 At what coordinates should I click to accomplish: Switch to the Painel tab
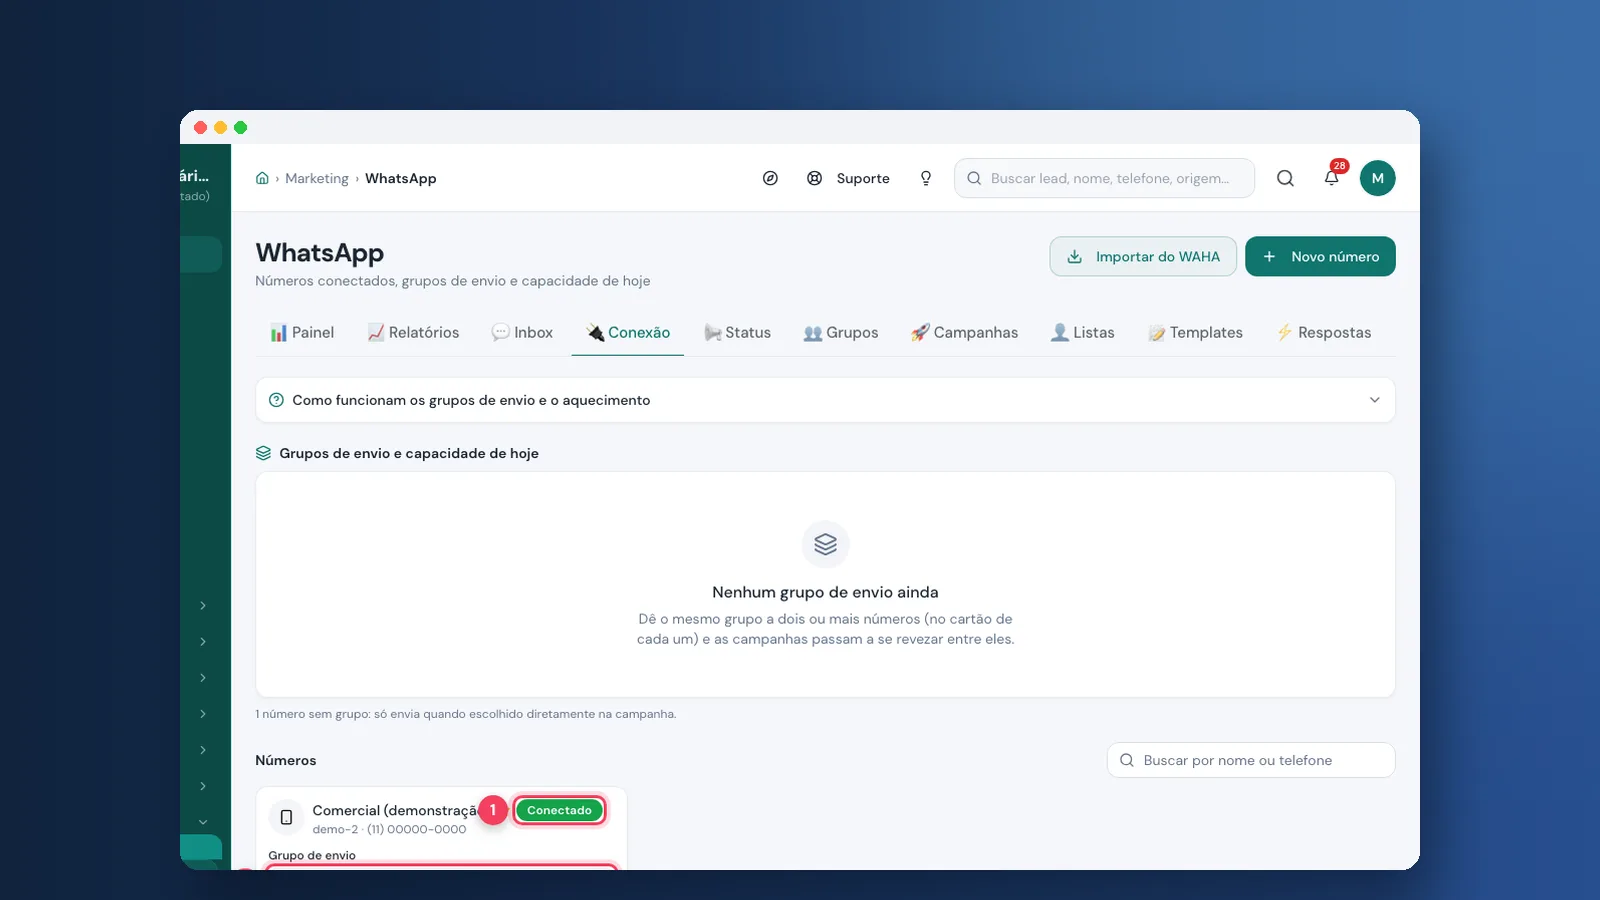coord(302,333)
